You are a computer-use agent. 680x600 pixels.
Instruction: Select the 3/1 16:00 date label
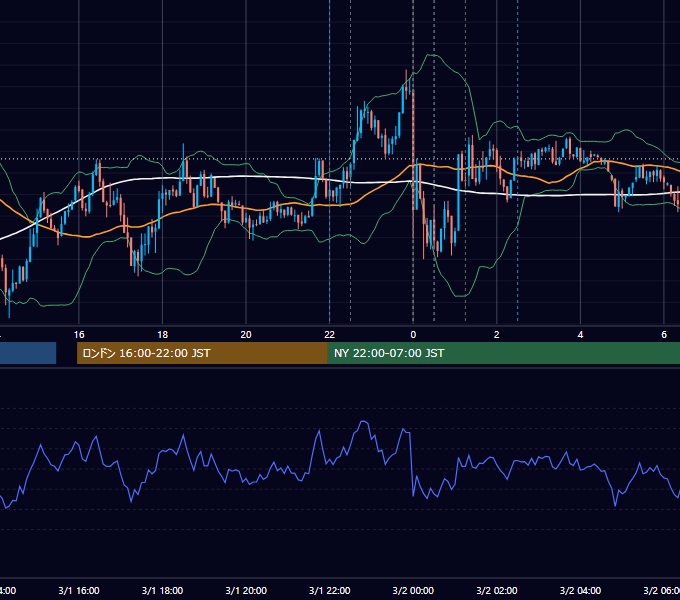tap(79, 590)
